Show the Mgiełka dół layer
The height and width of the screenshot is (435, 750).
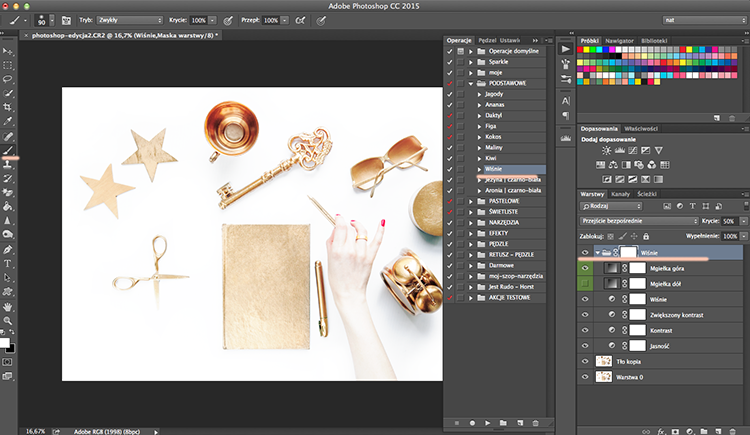[585, 284]
